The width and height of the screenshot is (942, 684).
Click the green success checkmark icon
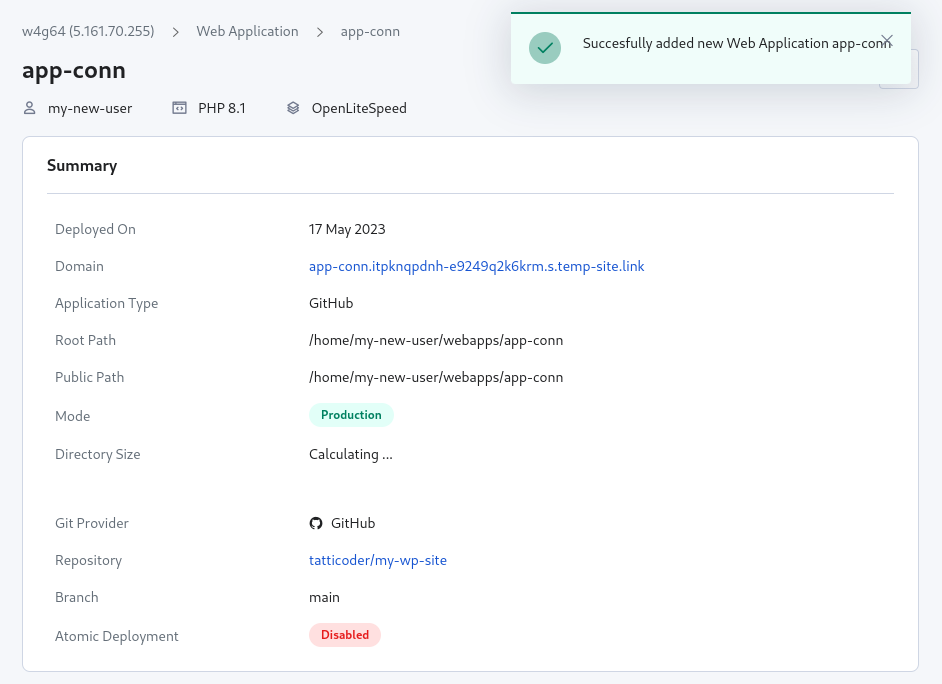pos(544,47)
